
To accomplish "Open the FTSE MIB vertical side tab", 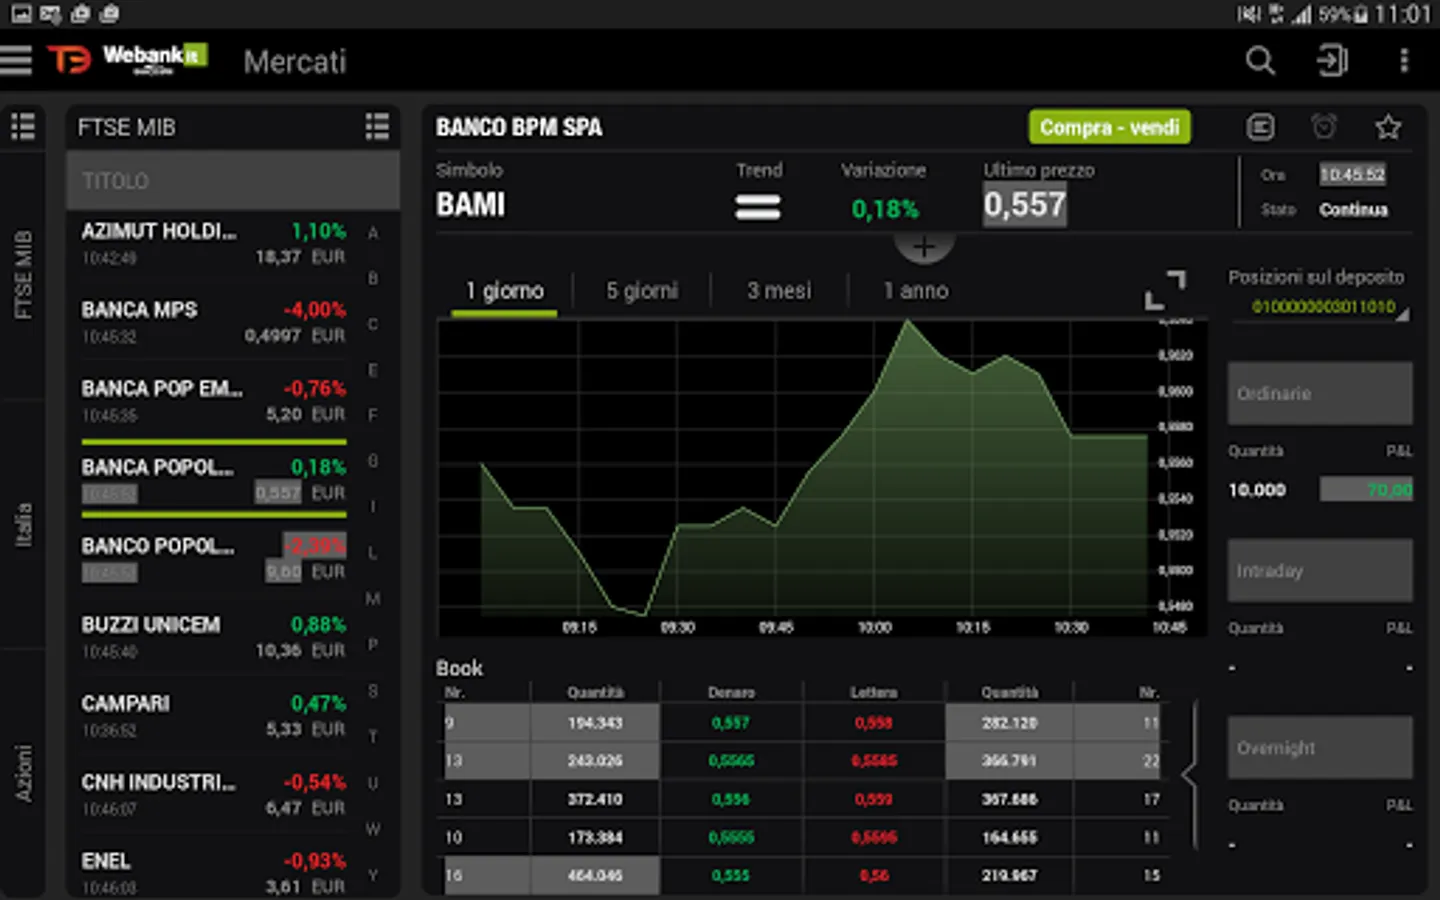I will click(x=22, y=275).
